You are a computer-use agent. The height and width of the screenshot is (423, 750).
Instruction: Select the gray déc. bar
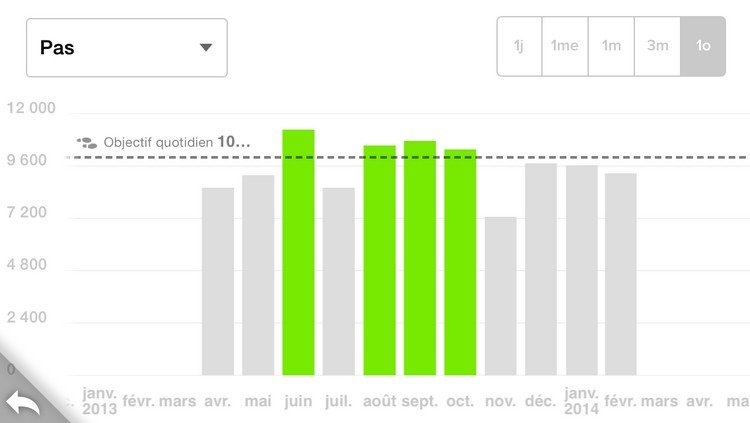[541, 269]
